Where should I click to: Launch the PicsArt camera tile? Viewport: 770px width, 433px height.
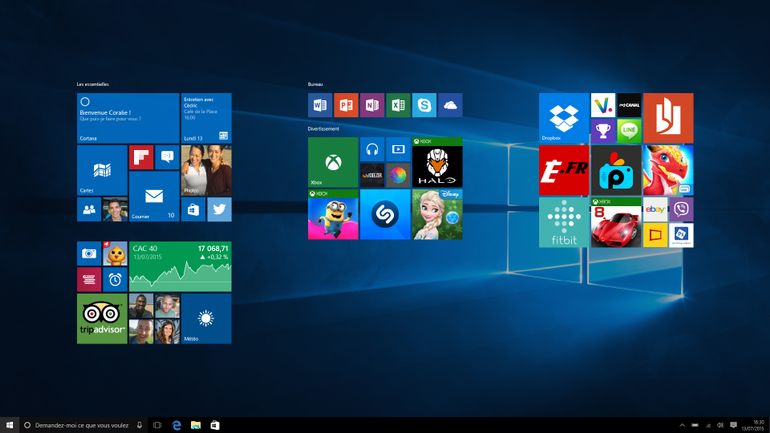616,170
